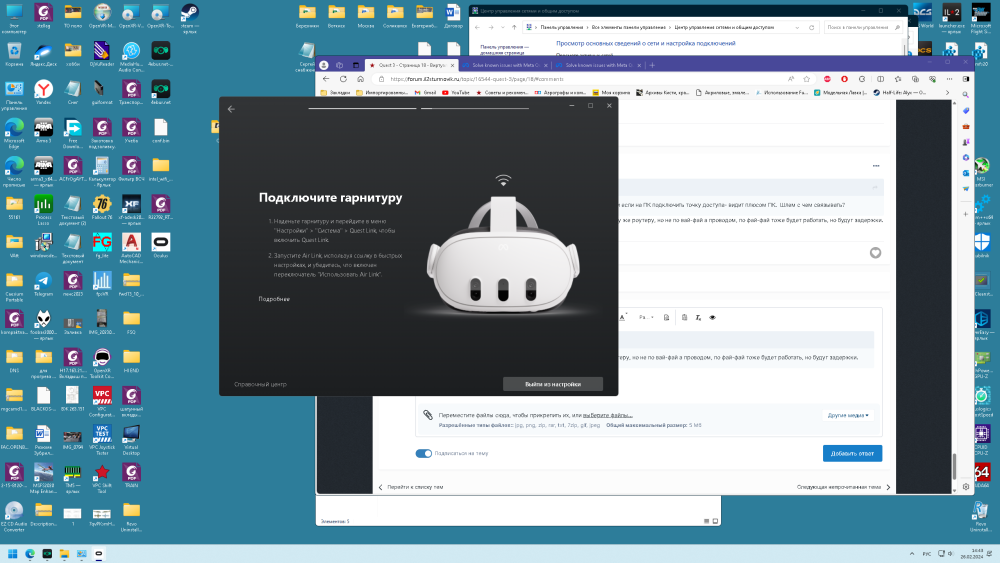
Task: Open 'Другие медиа' dropdown in forum editor
Action: [x=848, y=415]
